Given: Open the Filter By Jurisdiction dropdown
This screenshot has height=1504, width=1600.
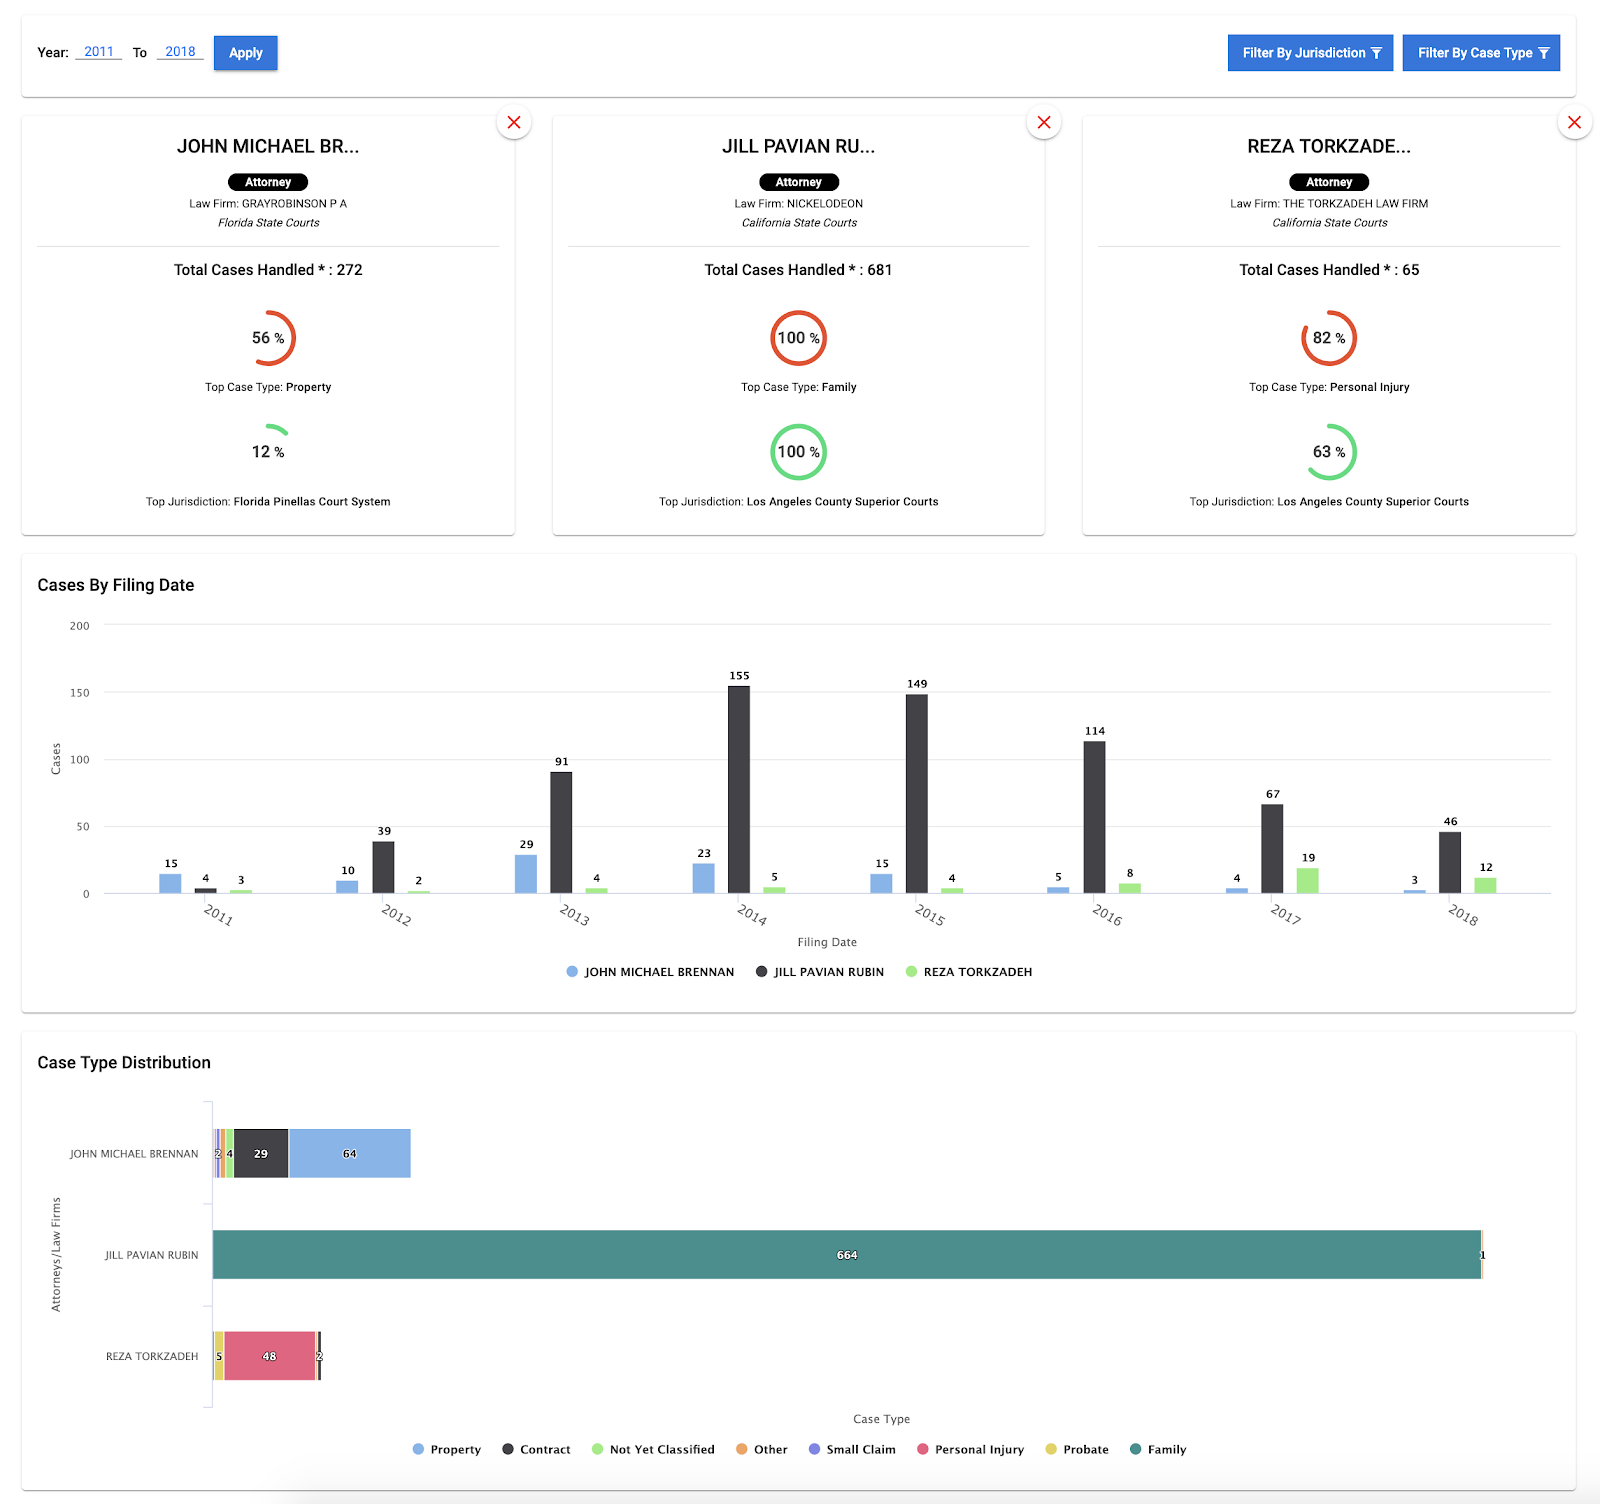Looking at the screenshot, I should pyautogui.click(x=1309, y=52).
